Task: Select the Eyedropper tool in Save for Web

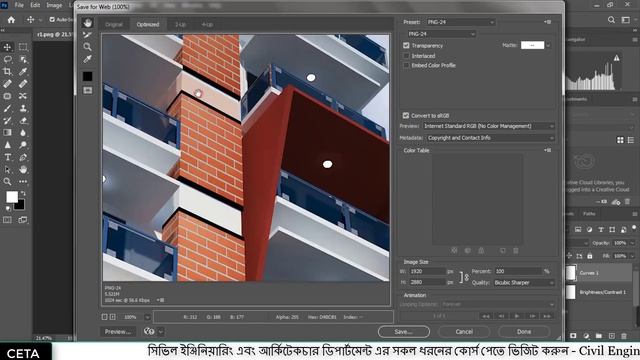Action: 87,60
